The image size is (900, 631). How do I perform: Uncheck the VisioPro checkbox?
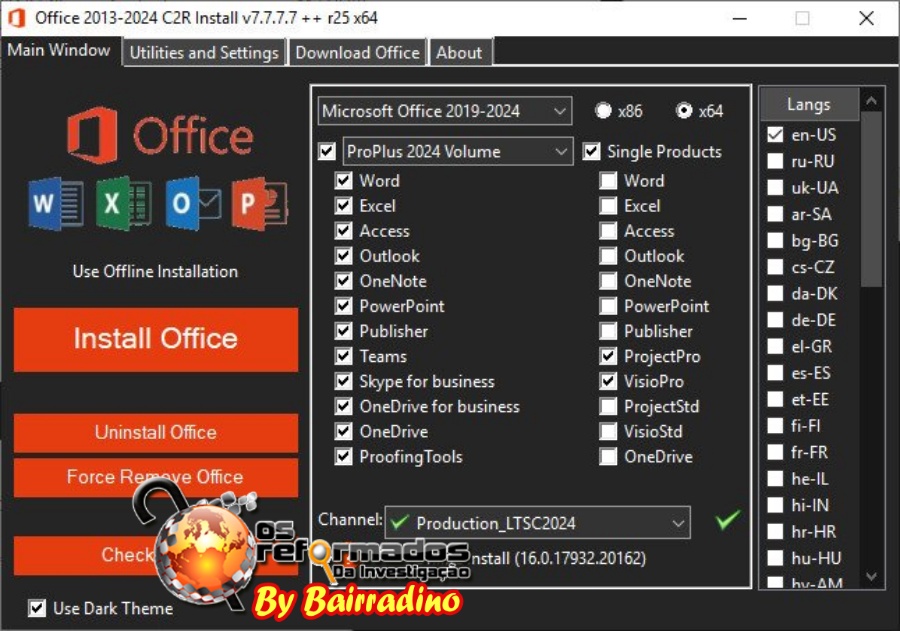608,382
